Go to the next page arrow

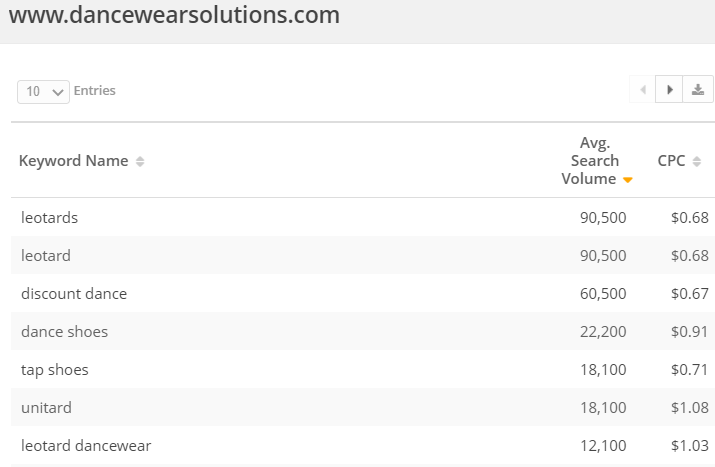[x=669, y=89]
